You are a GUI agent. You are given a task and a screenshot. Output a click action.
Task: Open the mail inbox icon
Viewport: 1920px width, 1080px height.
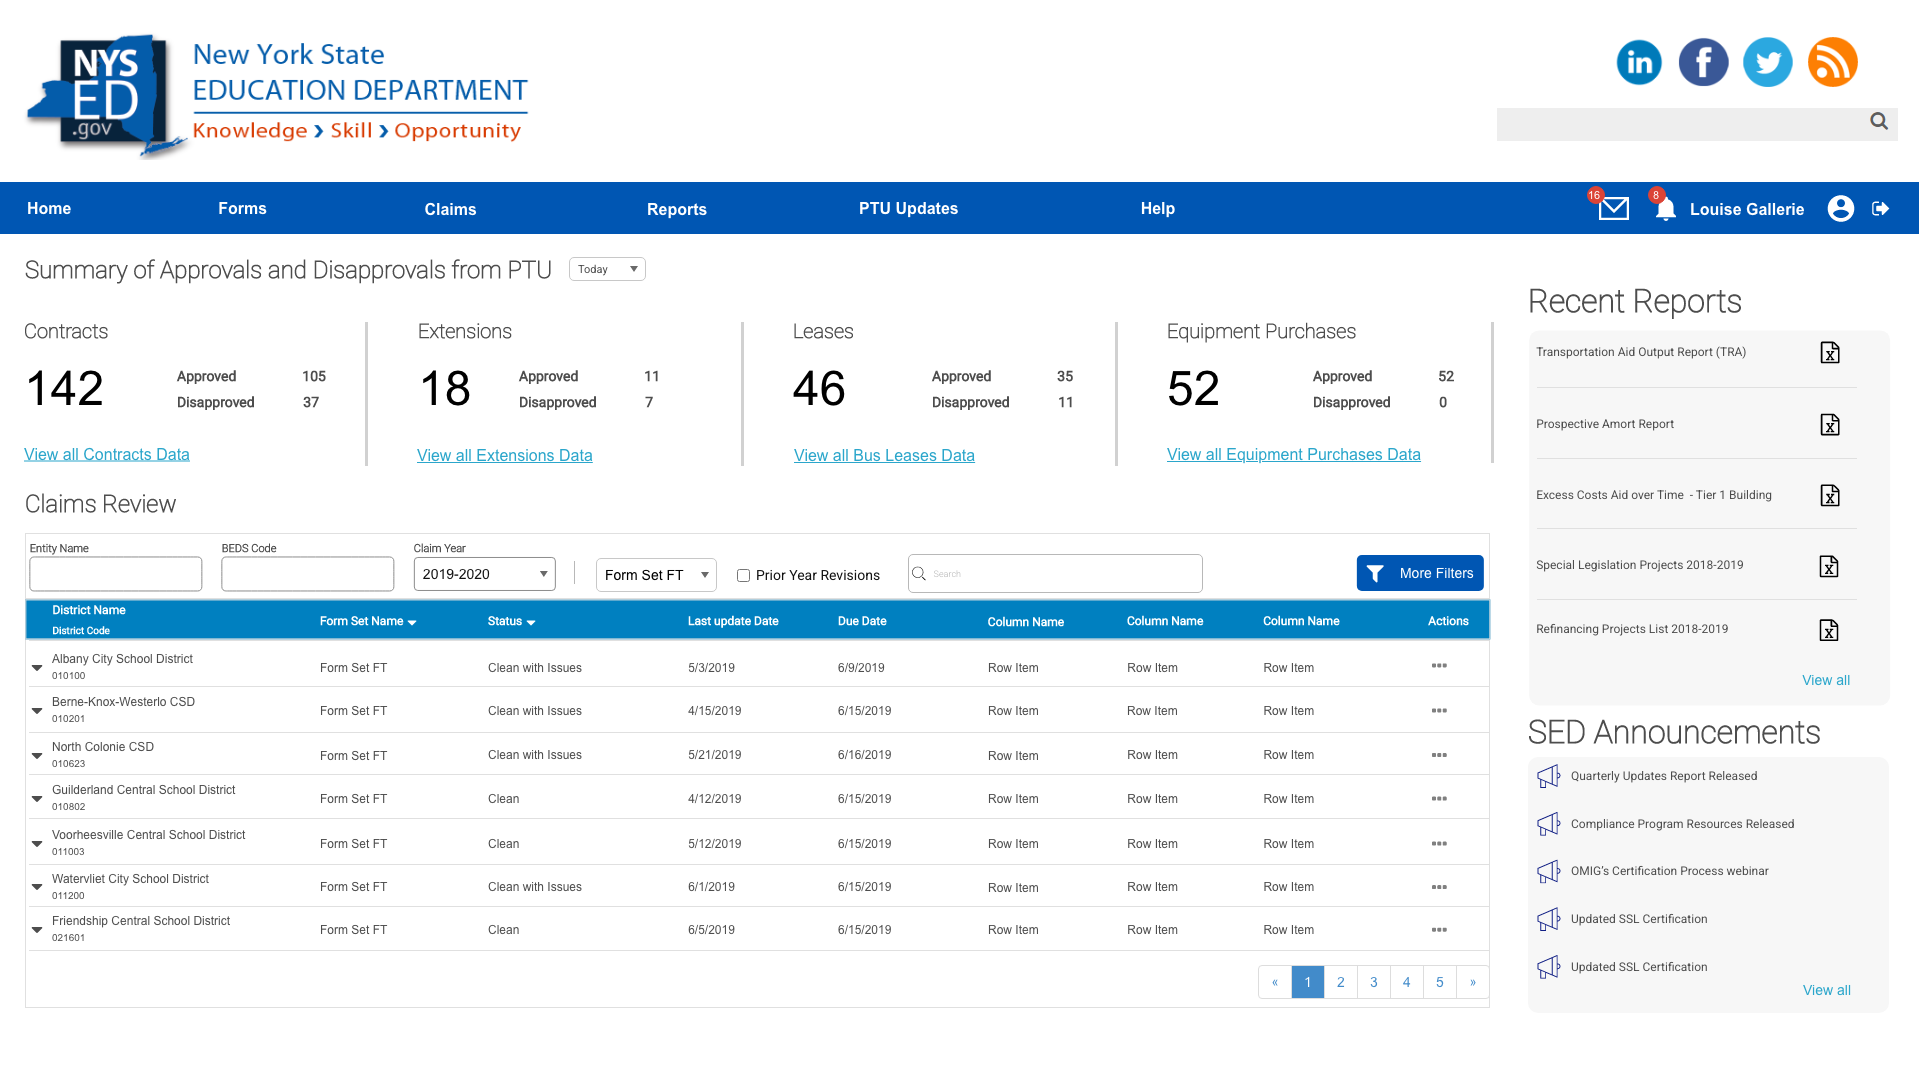point(1613,208)
